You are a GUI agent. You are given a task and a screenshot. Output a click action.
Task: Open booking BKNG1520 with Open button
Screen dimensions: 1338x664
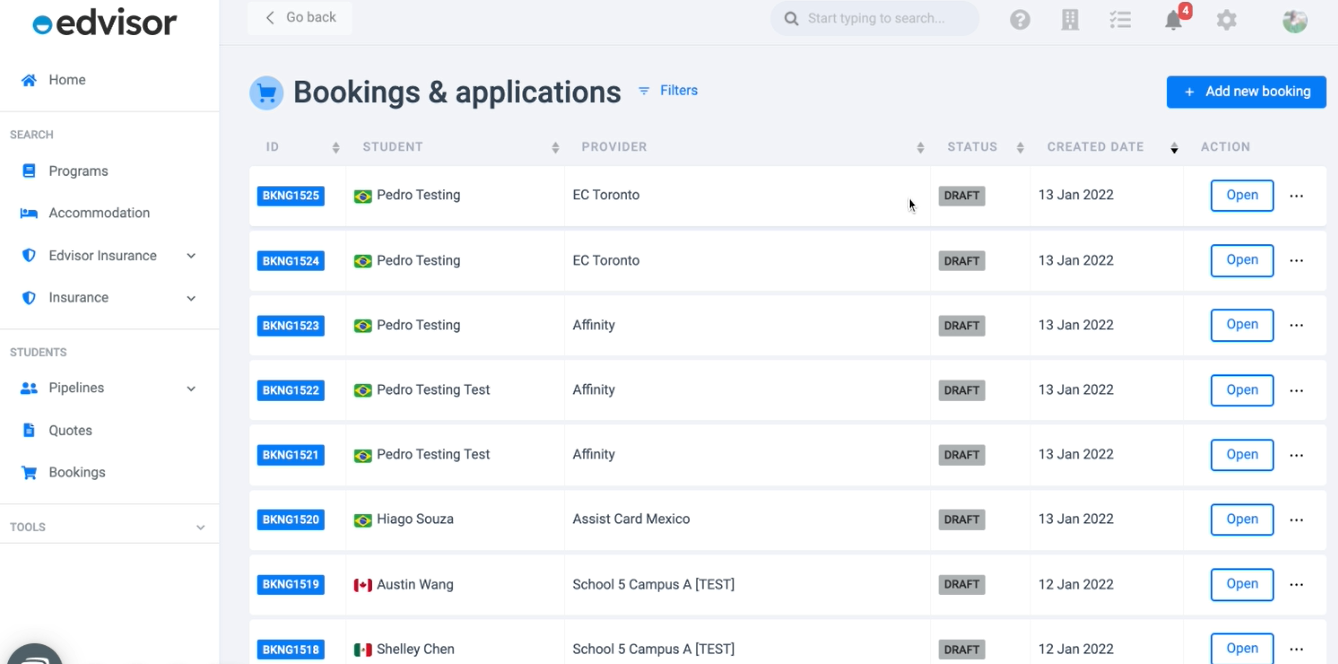[1242, 520]
